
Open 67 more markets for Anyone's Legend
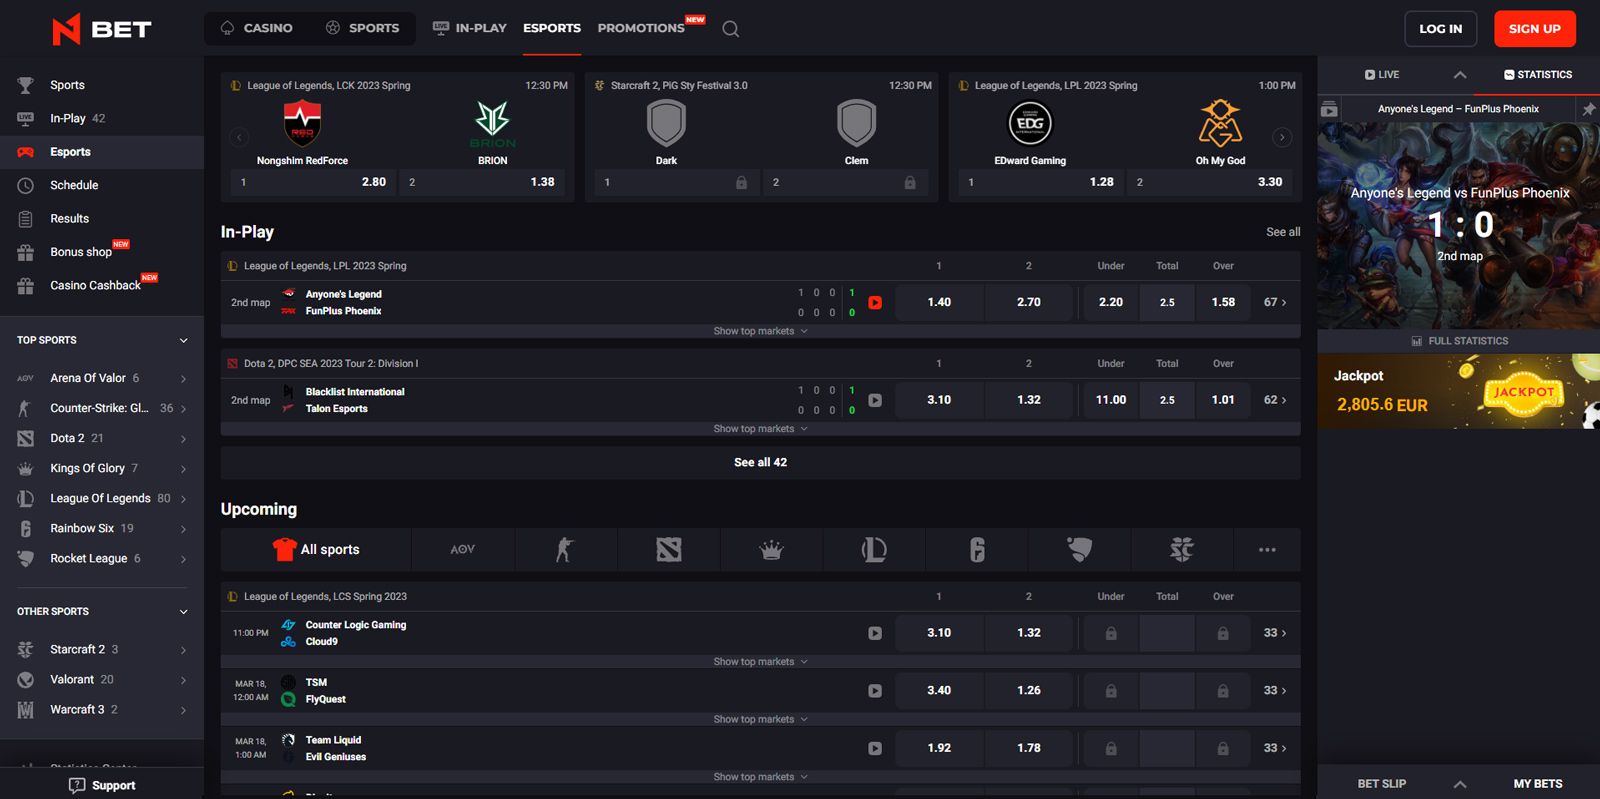(x=1275, y=302)
